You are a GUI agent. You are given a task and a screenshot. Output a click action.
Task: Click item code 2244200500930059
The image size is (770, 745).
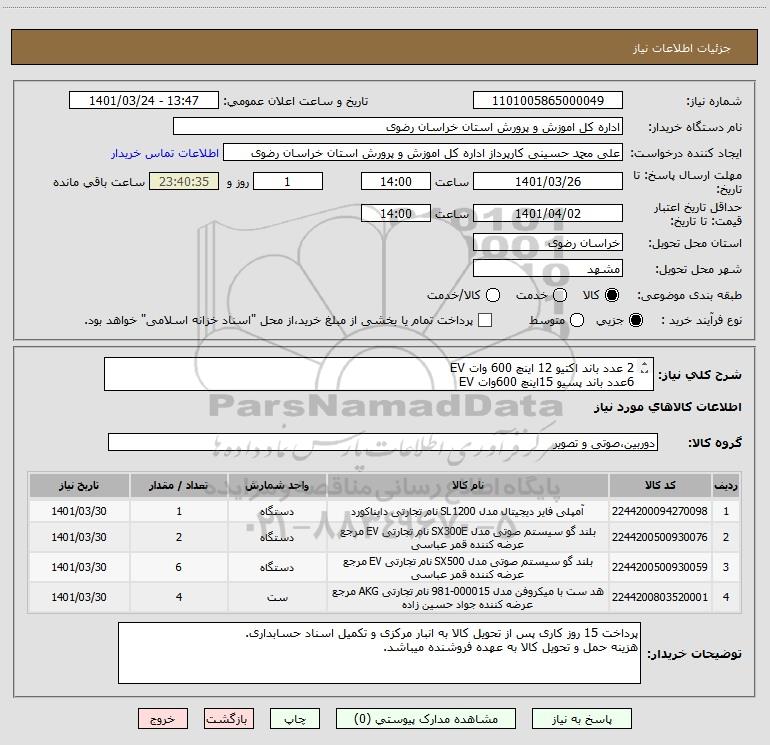pos(660,567)
